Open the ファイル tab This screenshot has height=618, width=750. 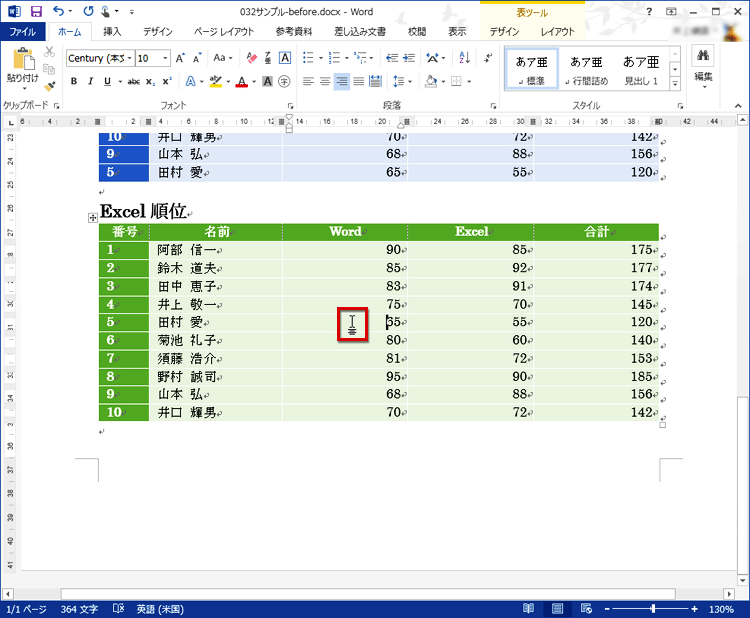click(x=22, y=32)
